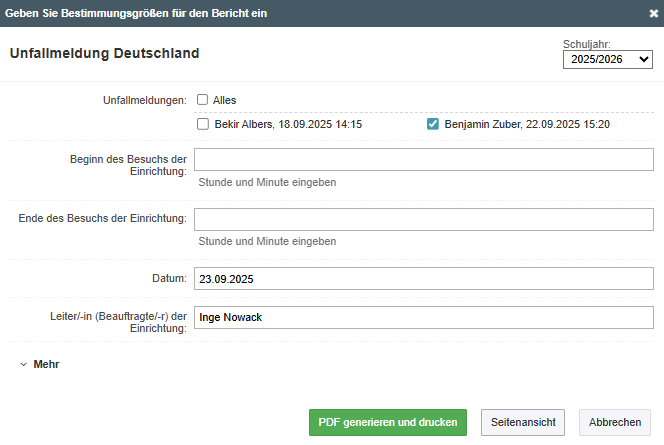Close the dialog with the X icon

[x=654, y=14]
